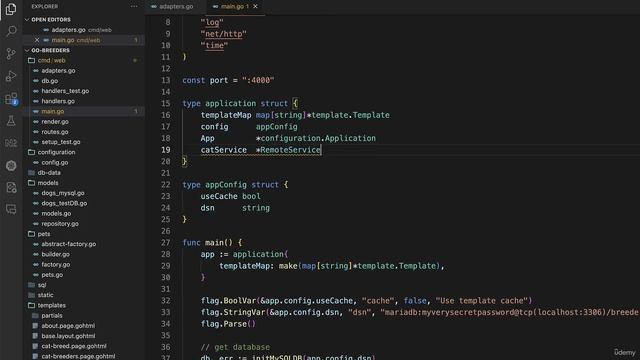Click 'const port' on line 13
This screenshot has width=640, height=360.
pyautogui.click(x=205, y=80)
